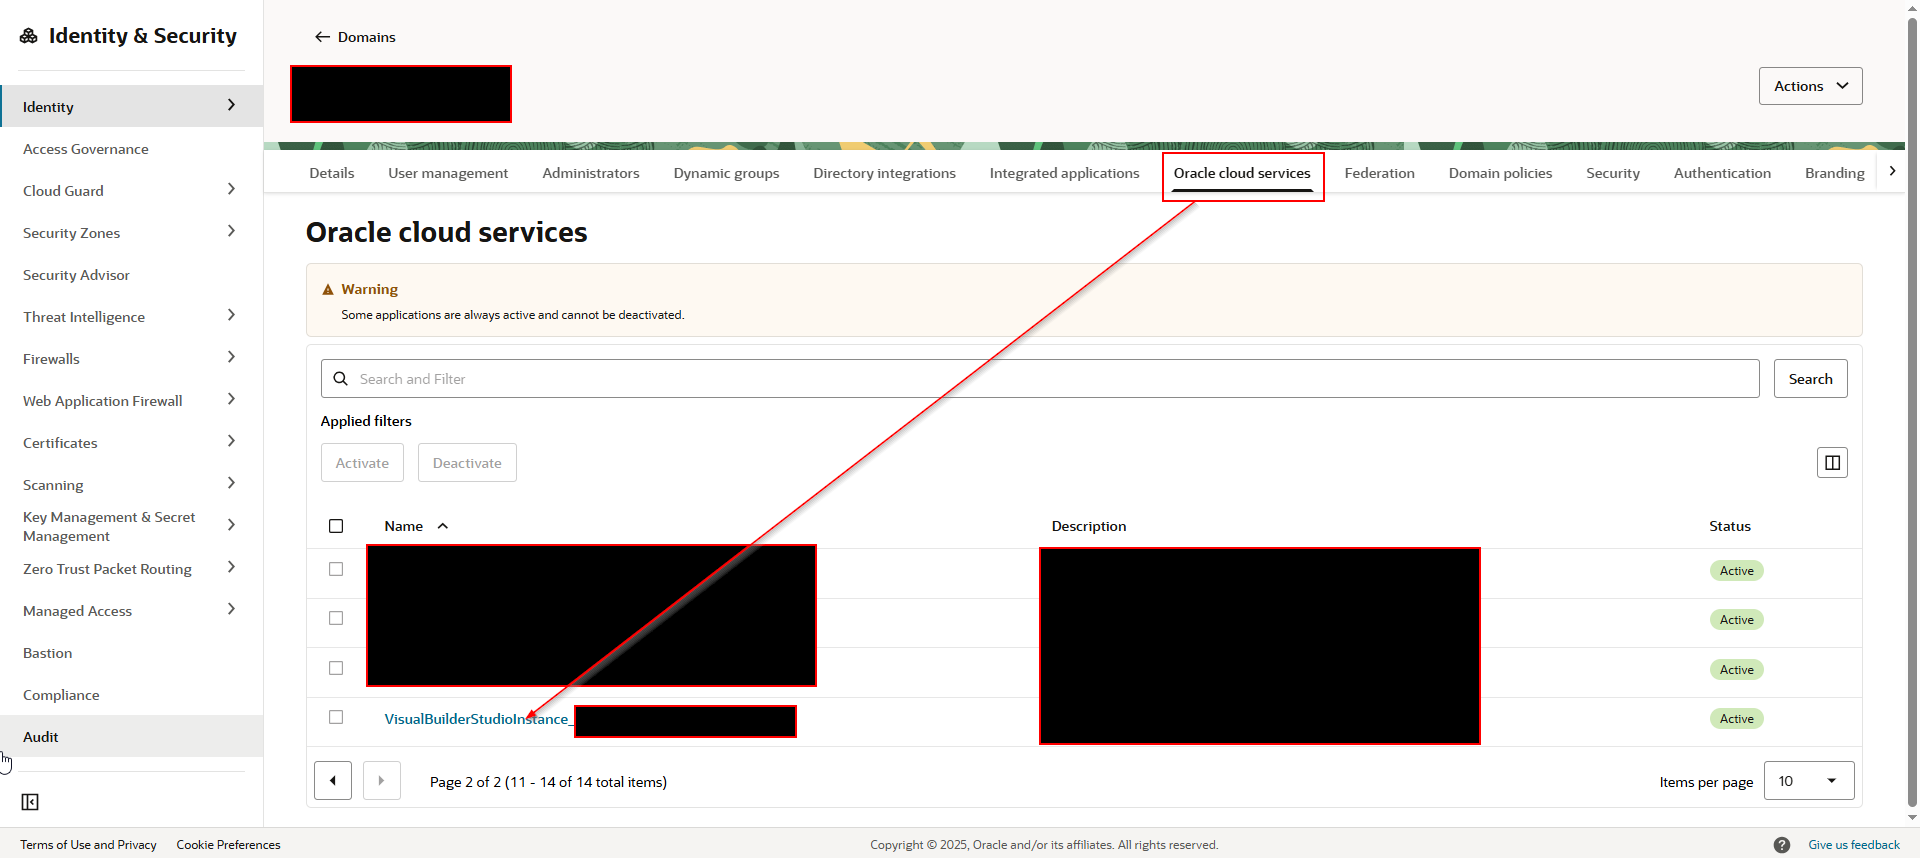Expand Zero Trust Packet Routing submenu
1920x858 pixels.
click(231, 567)
